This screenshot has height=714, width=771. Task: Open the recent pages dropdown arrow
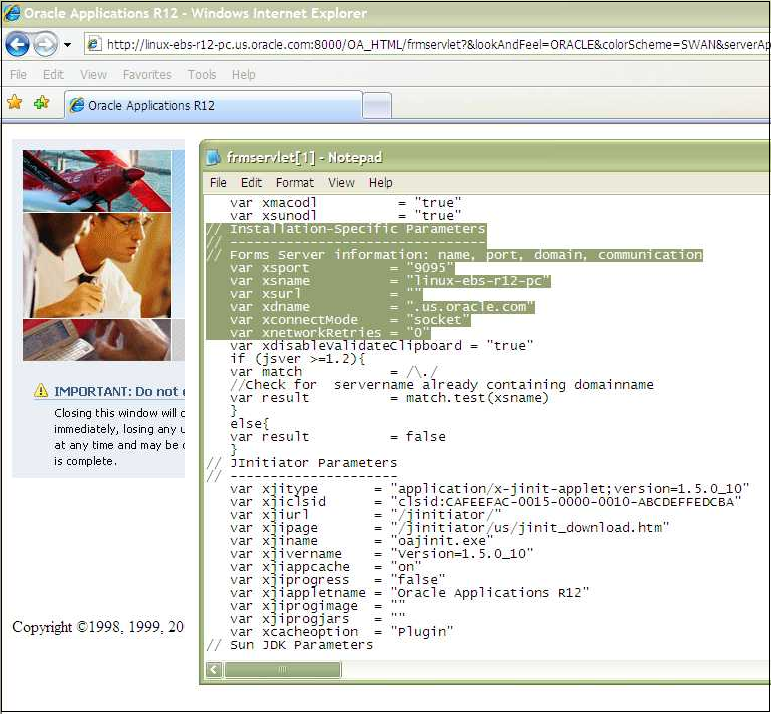pyautogui.click(x=67, y=45)
